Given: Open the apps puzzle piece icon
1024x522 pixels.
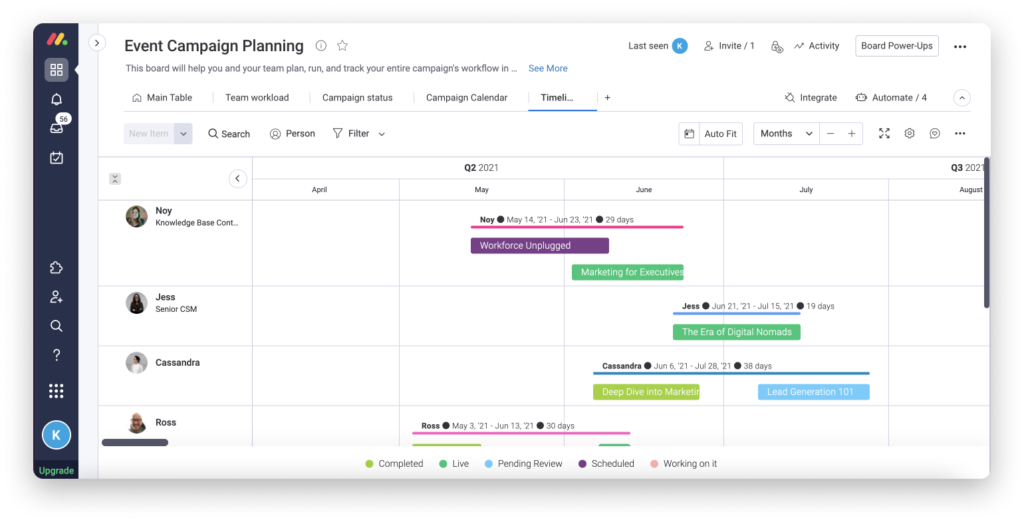Looking at the screenshot, I should 56,268.
